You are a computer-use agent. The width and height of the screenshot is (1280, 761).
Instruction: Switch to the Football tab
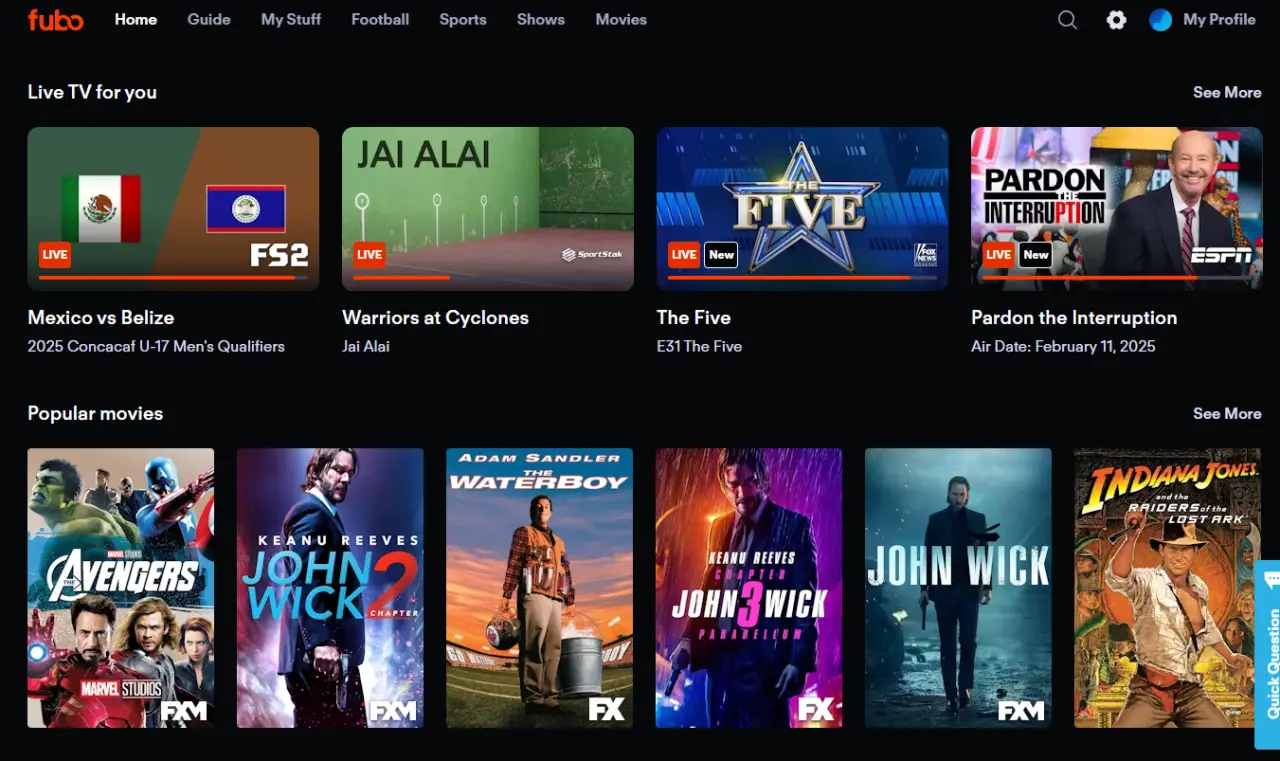(380, 19)
